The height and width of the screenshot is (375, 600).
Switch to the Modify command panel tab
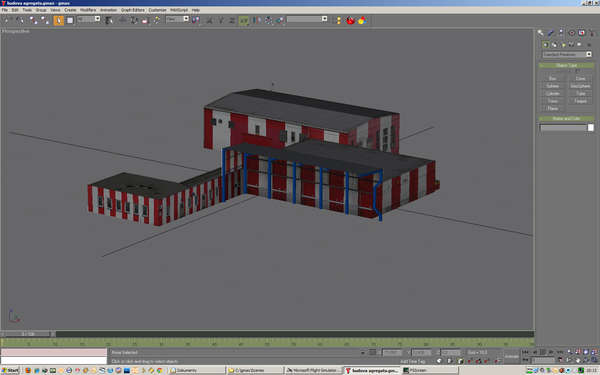click(551, 33)
